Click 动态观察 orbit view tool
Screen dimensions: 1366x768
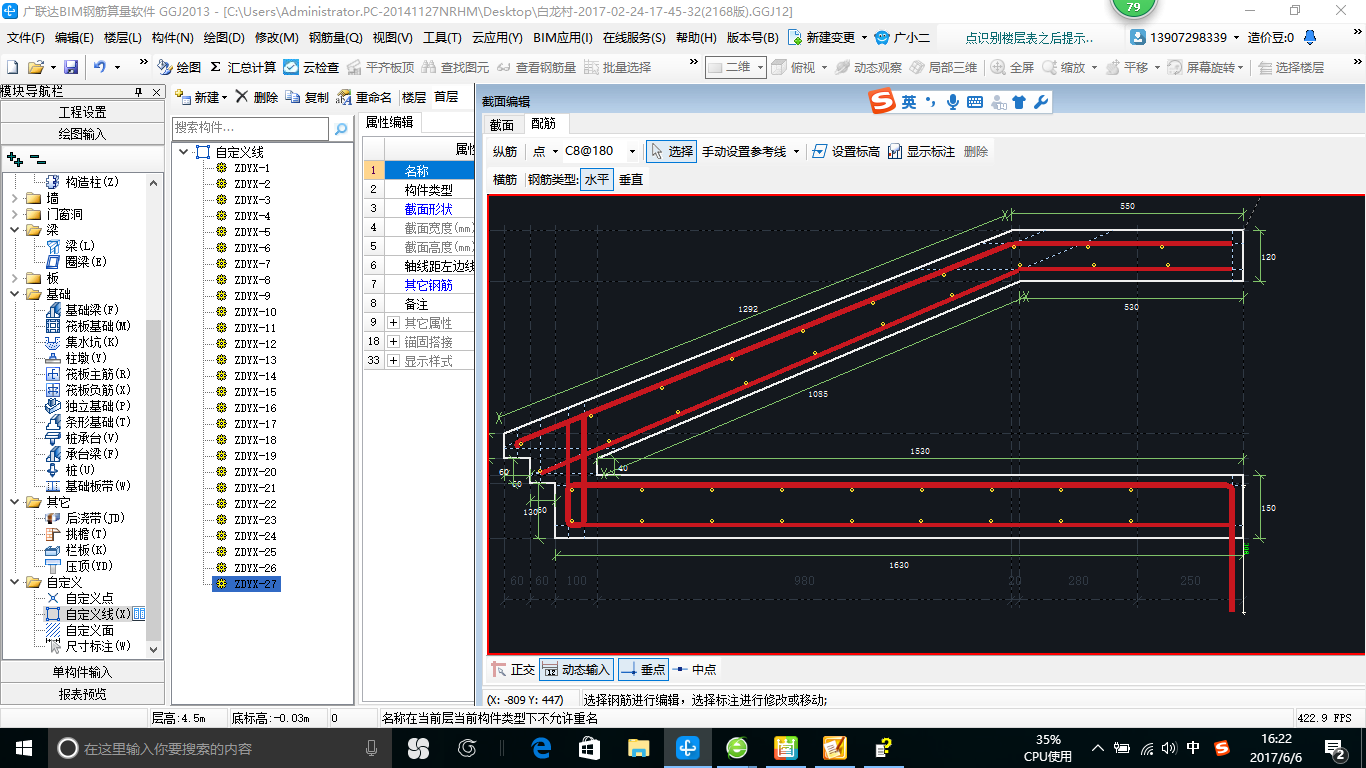[868, 67]
